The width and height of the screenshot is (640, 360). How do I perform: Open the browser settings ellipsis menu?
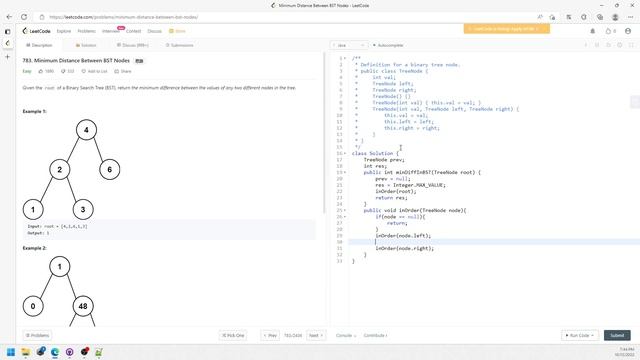(x=631, y=17)
